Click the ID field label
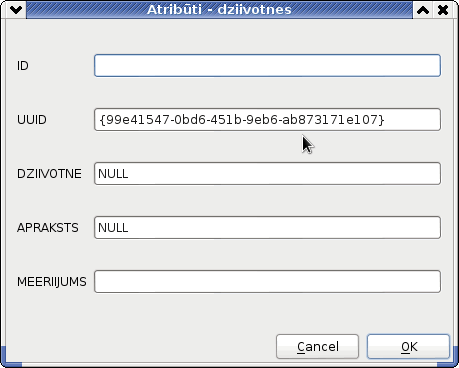The image size is (459, 368). tap(23, 66)
